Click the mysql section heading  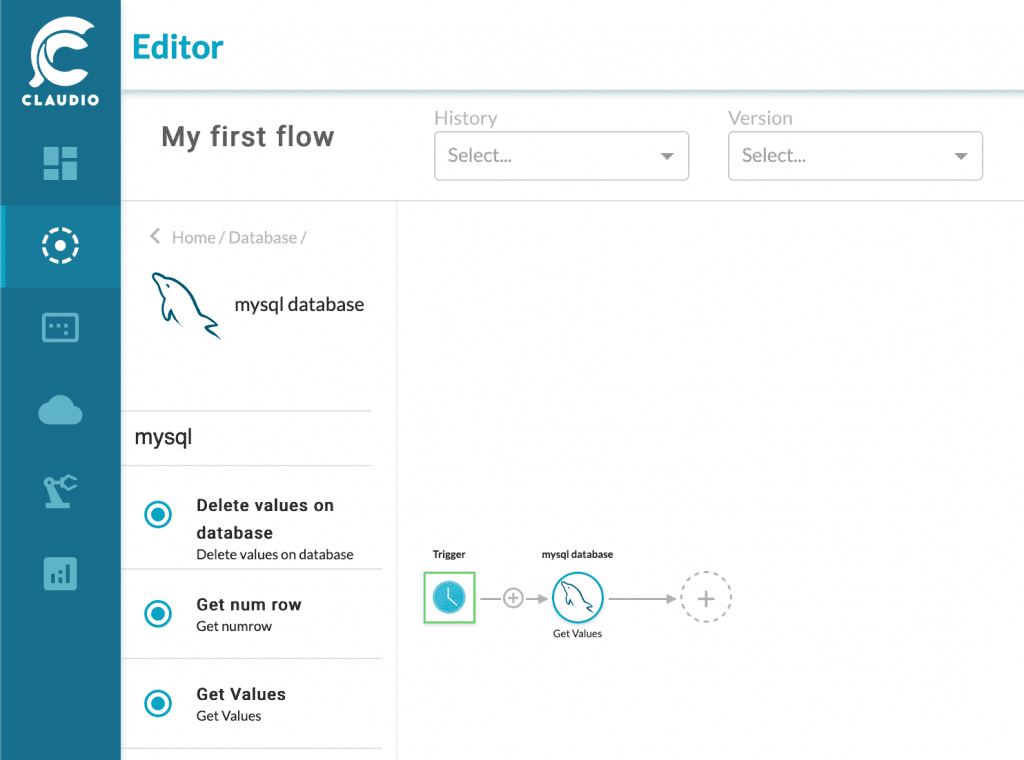coord(163,437)
